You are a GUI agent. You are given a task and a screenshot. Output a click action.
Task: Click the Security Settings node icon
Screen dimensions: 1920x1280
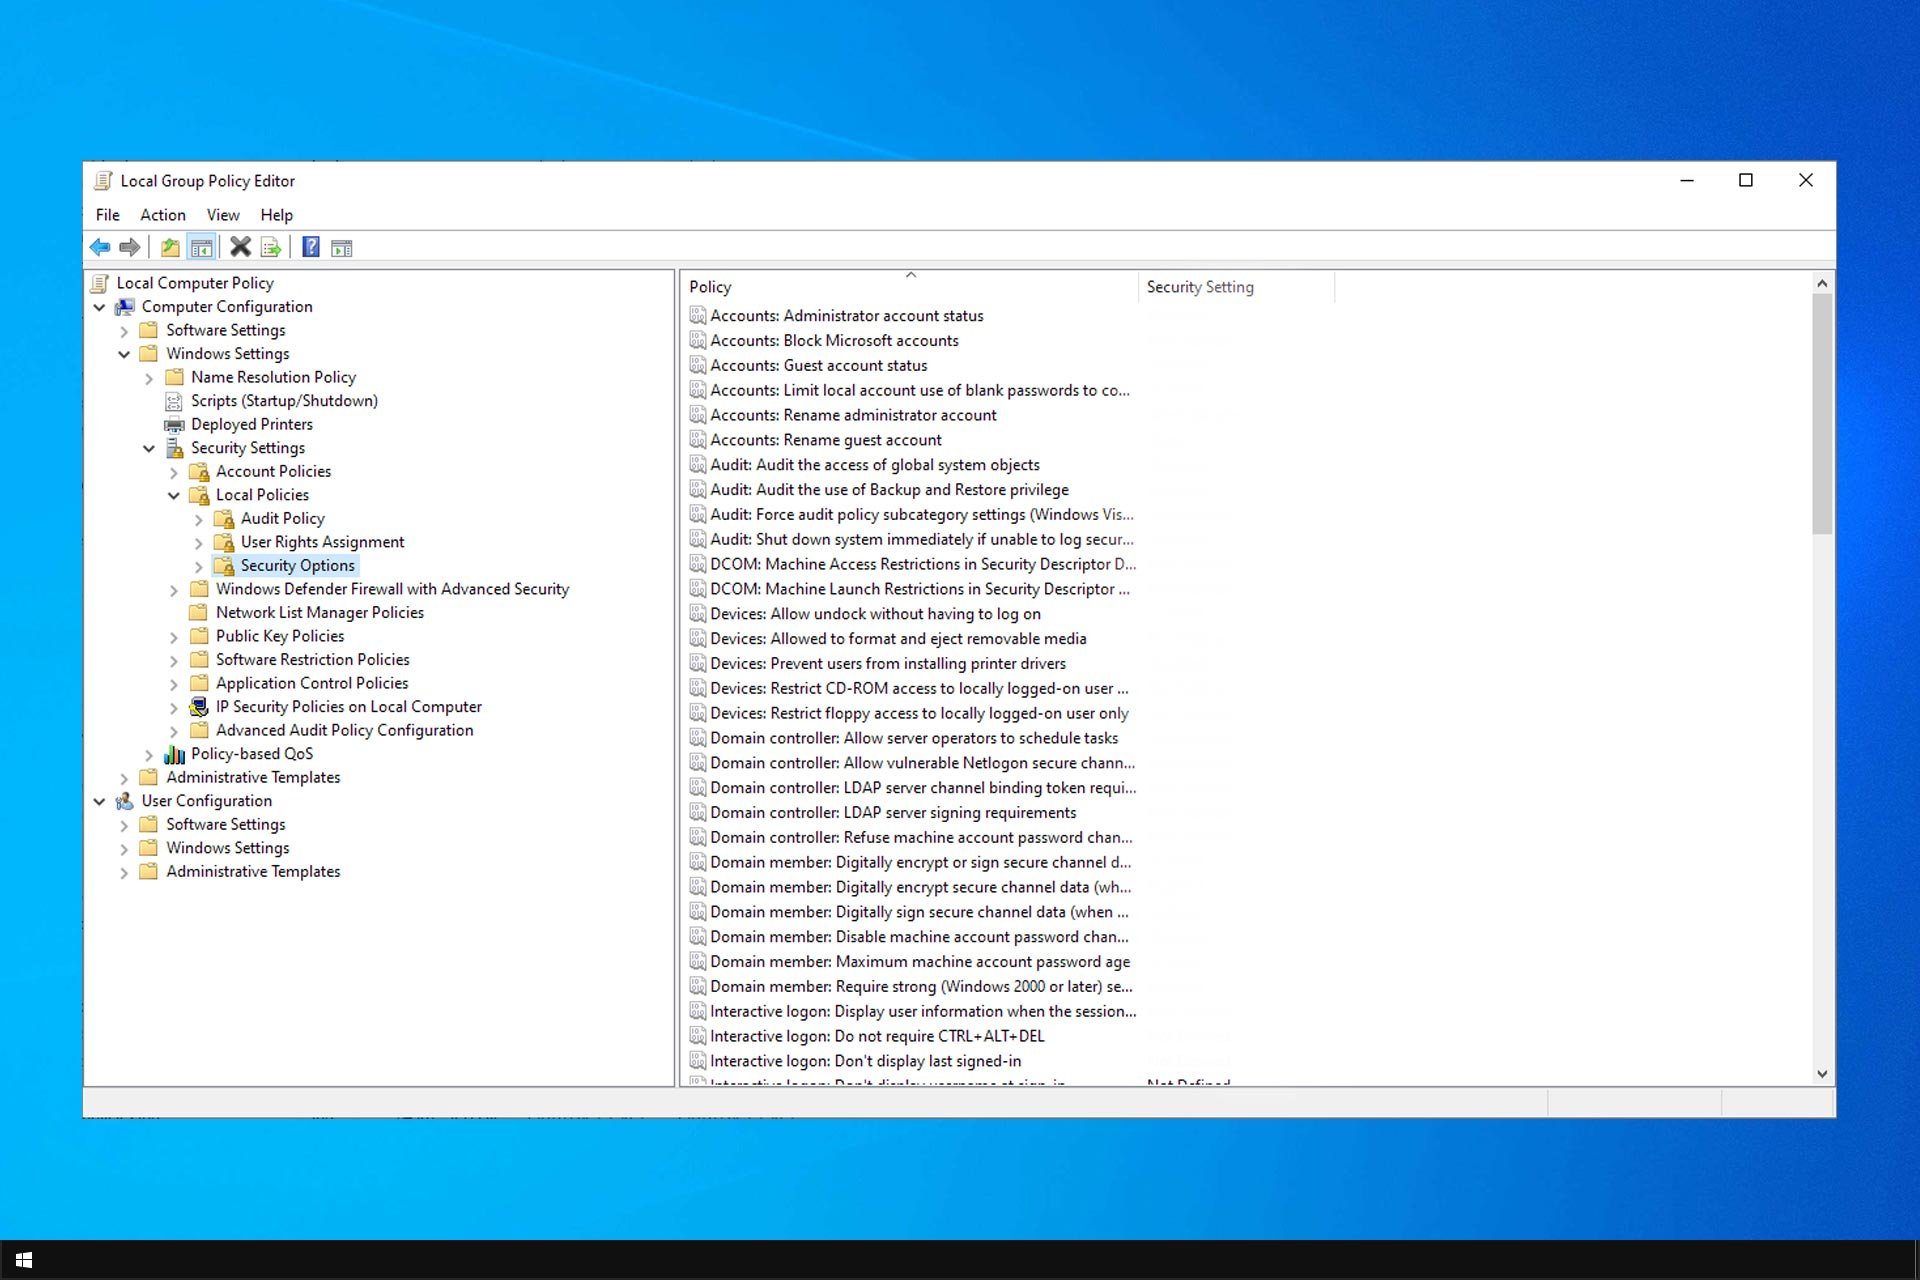tap(175, 448)
